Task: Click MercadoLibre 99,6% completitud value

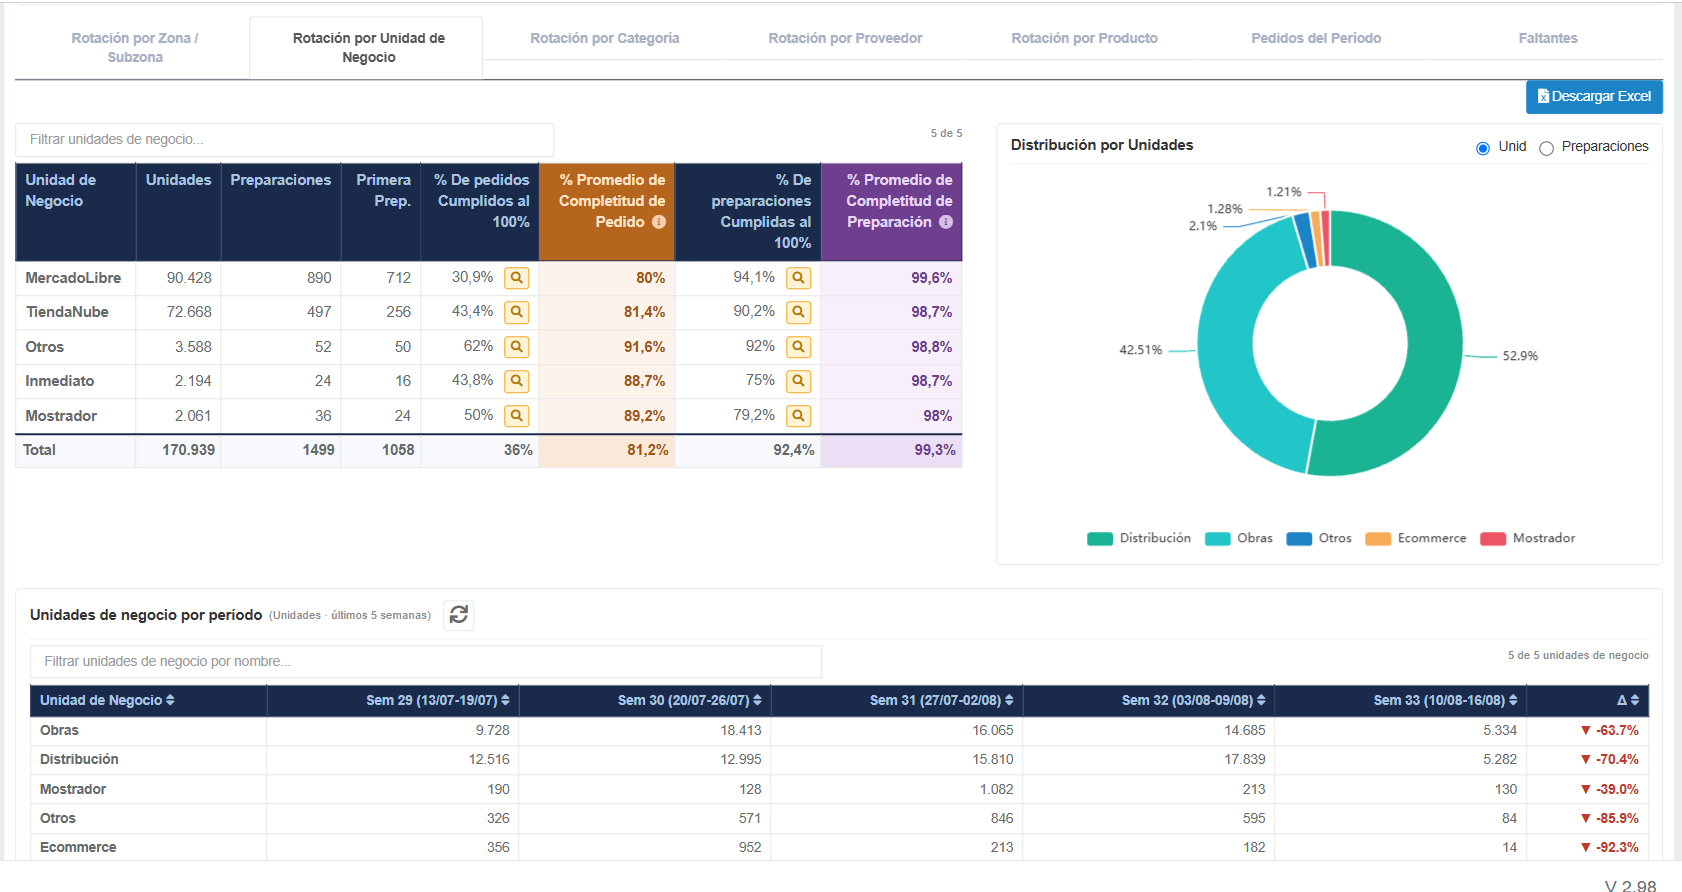Action: pos(931,278)
